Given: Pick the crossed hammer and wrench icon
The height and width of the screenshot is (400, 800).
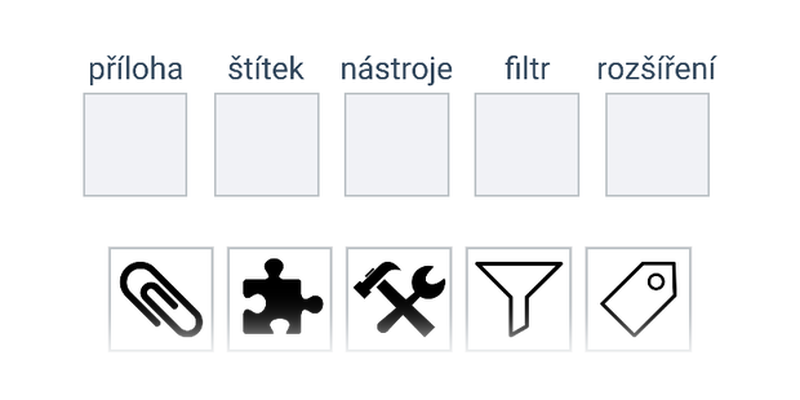Looking at the screenshot, I should pyautogui.click(x=399, y=299).
